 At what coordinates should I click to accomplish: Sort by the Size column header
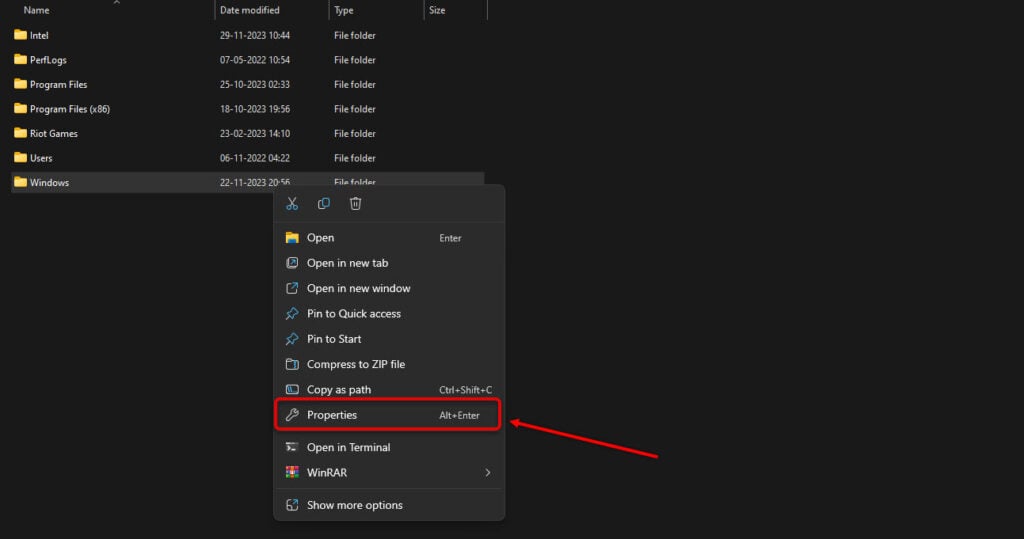point(437,10)
